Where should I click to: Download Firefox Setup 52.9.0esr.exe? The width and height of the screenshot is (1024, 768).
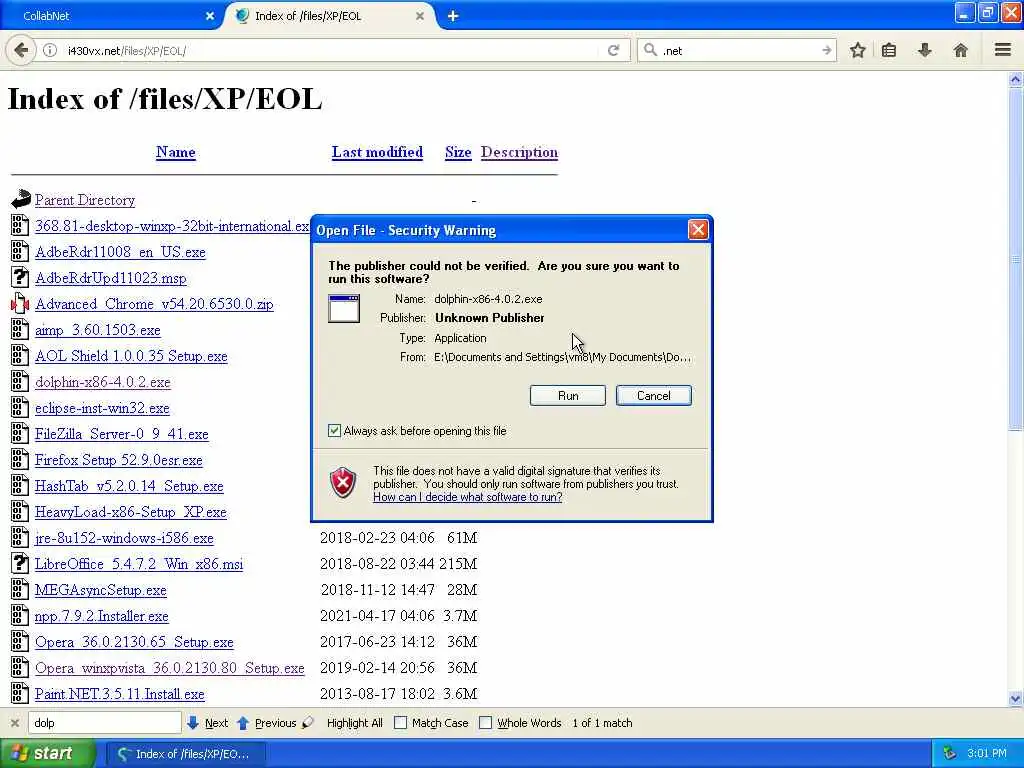119,460
